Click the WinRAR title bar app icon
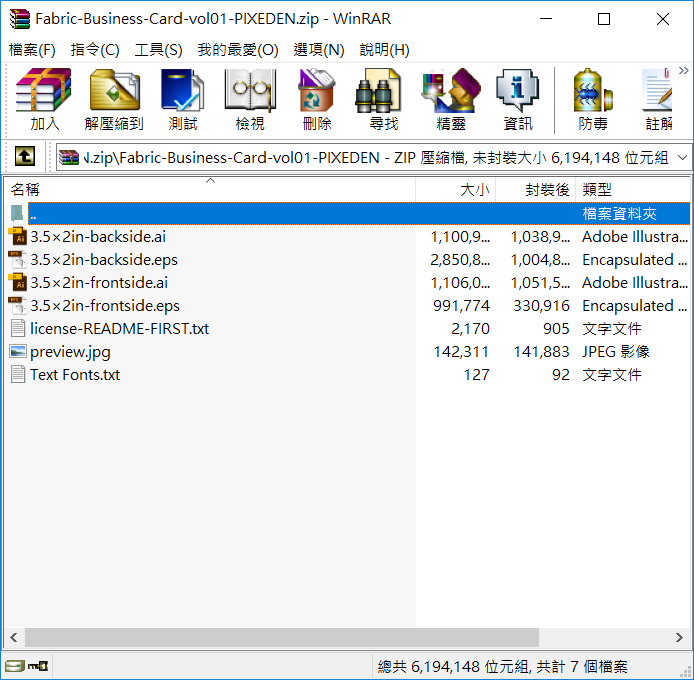Screen dimensions: 694x680 pos(19,19)
